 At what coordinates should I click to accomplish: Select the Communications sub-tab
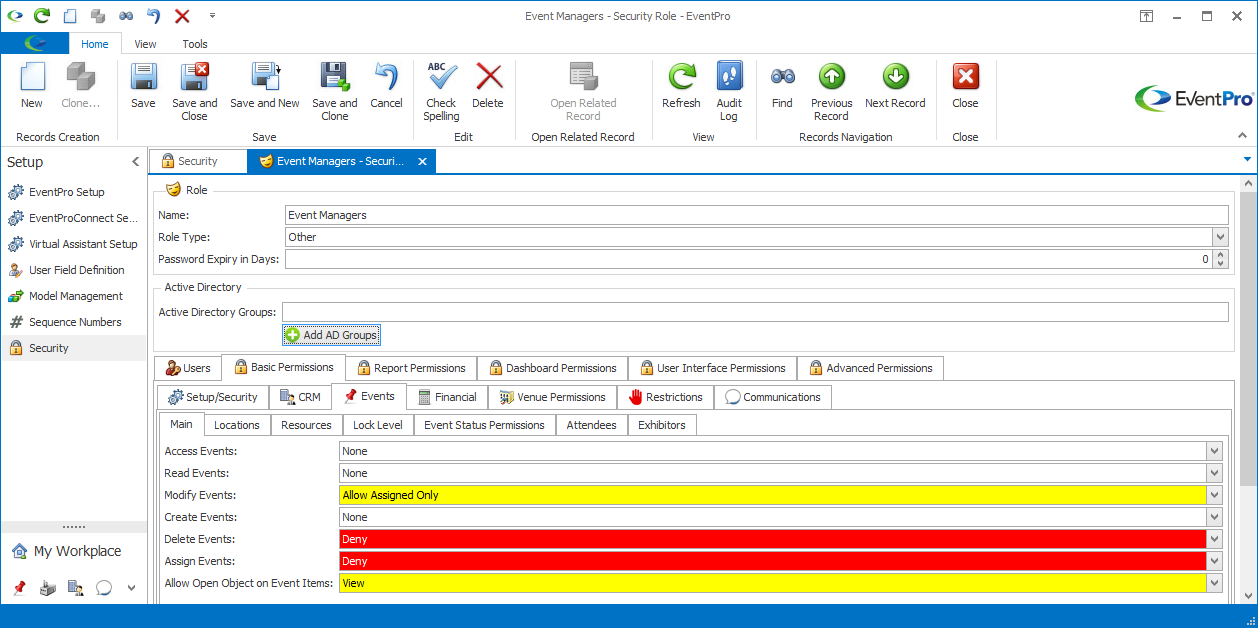[773, 397]
